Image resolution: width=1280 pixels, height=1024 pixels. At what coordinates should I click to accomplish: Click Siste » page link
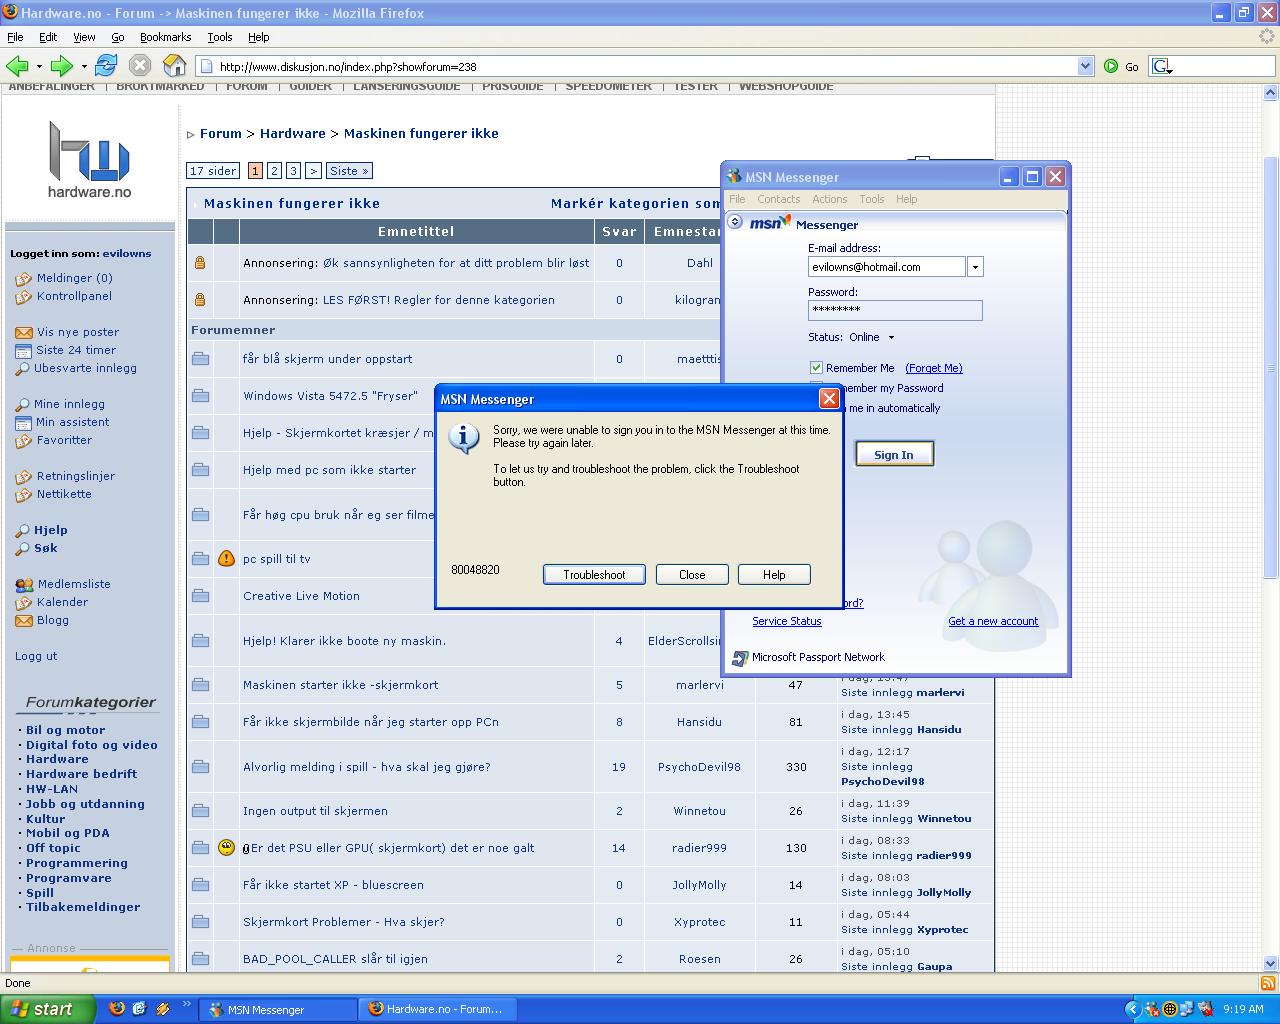350,171
